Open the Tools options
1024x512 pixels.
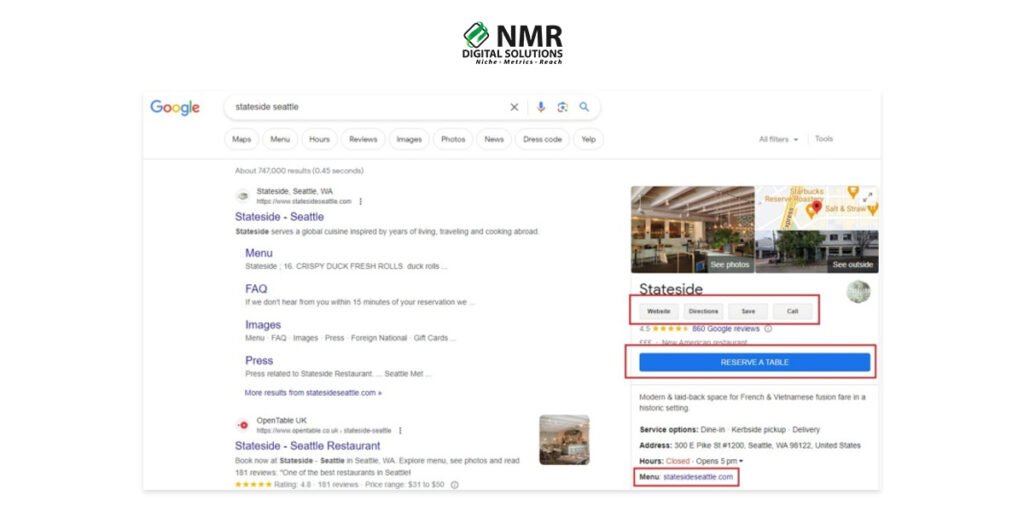tap(824, 139)
